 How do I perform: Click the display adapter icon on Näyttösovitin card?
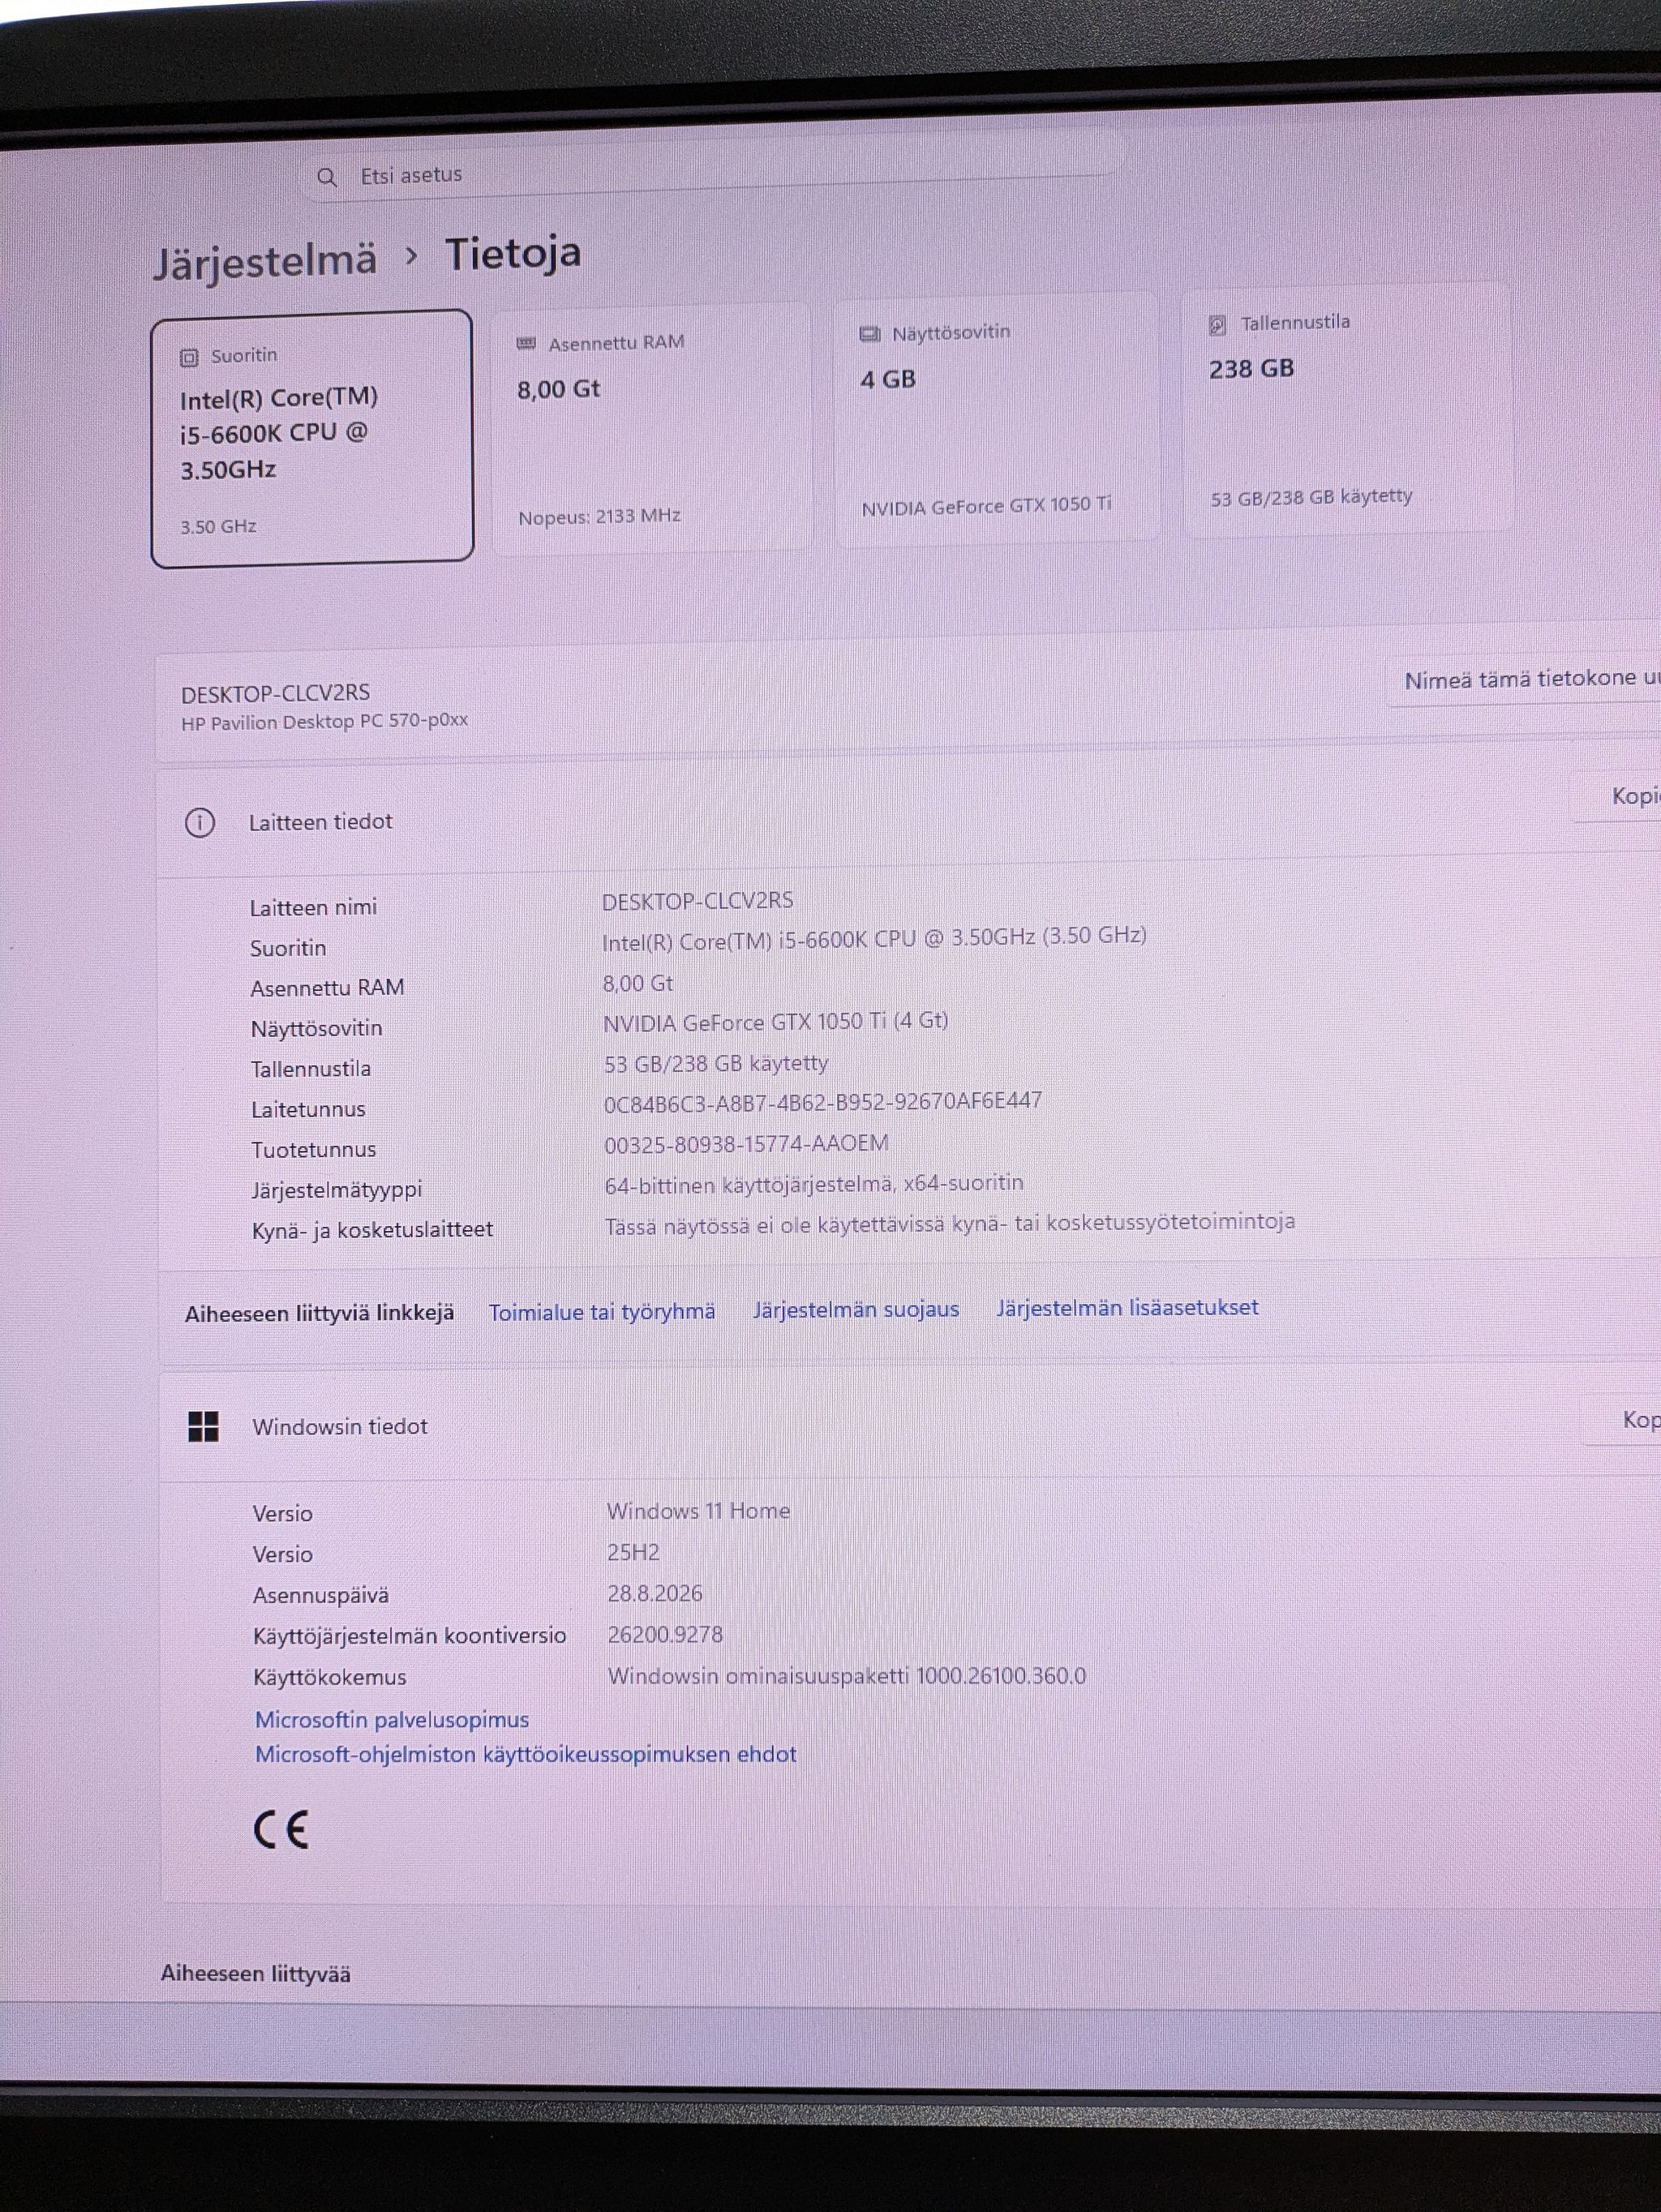click(x=870, y=333)
